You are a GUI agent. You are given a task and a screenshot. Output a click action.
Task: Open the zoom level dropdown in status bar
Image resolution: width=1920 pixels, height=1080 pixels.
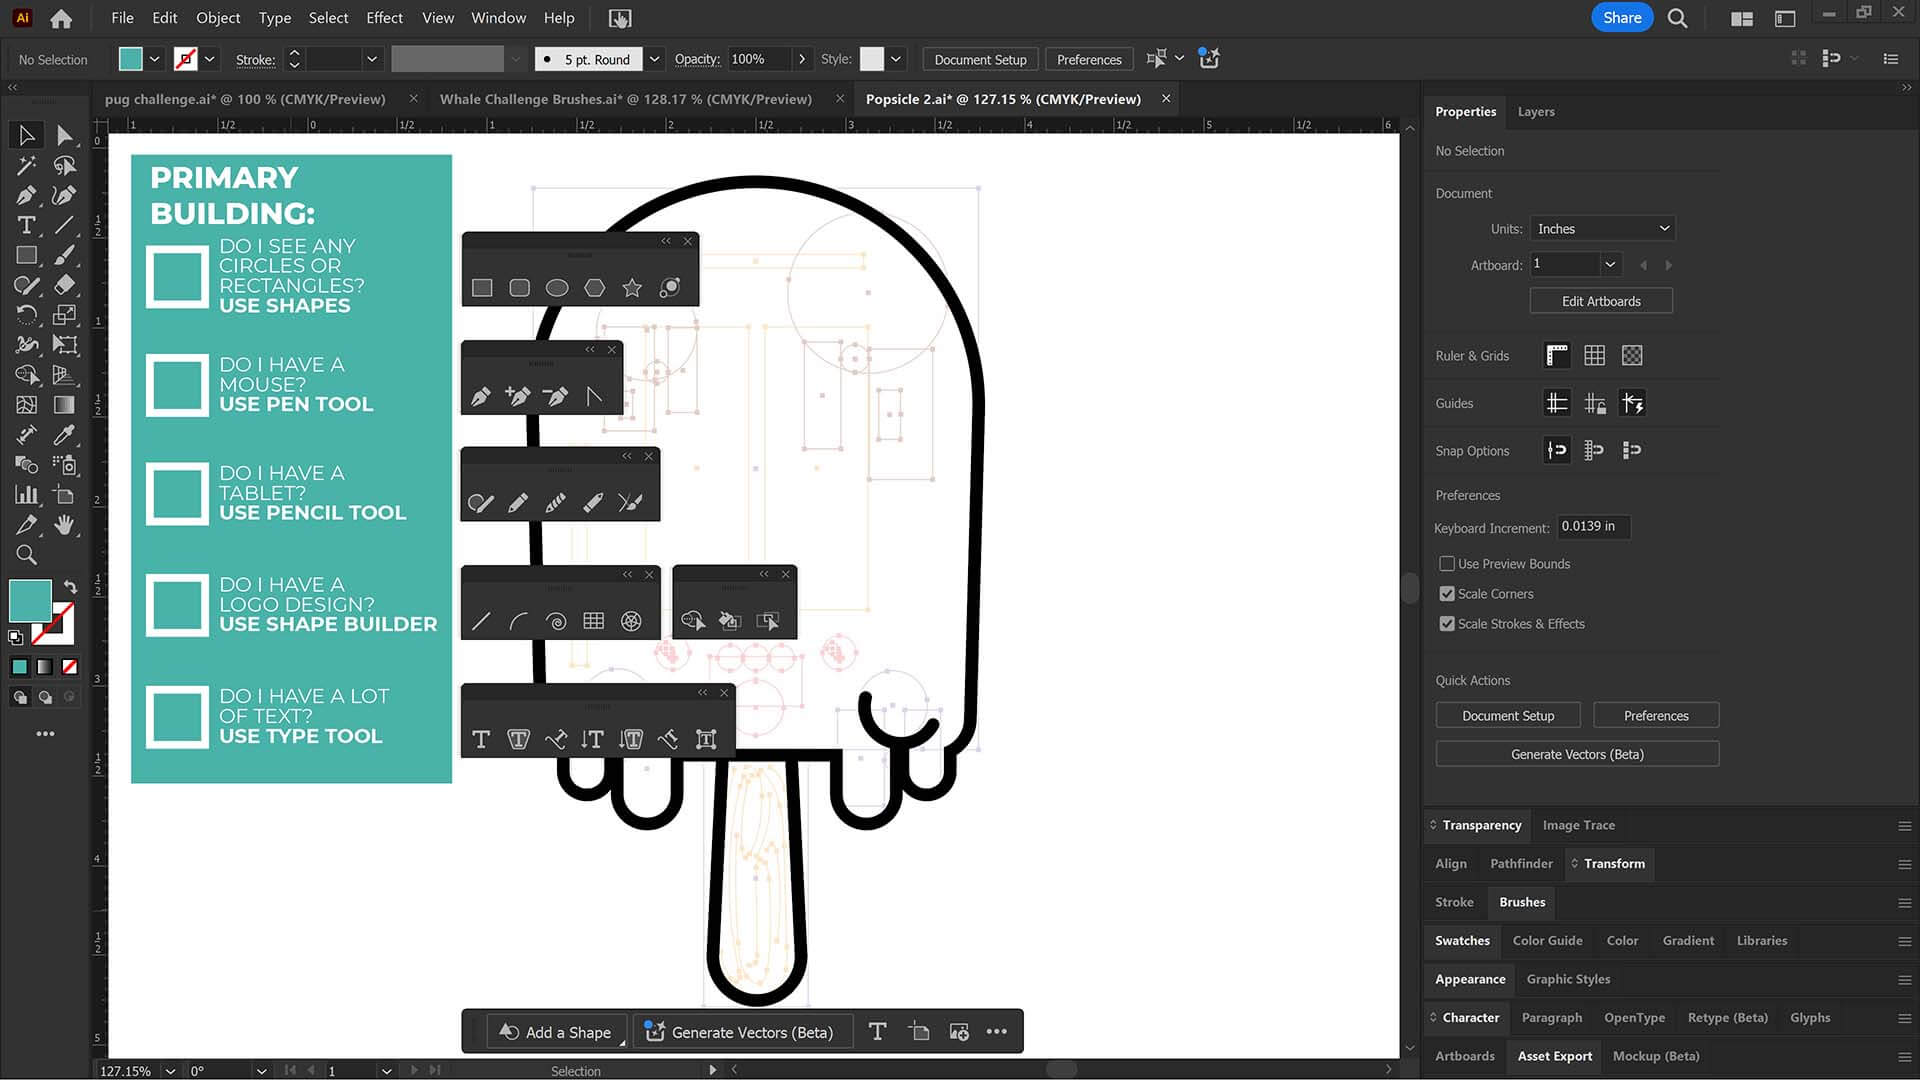[x=170, y=1071]
